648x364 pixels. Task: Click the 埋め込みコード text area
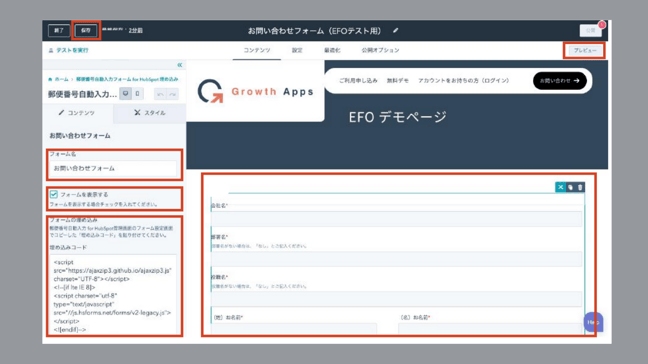click(114, 294)
